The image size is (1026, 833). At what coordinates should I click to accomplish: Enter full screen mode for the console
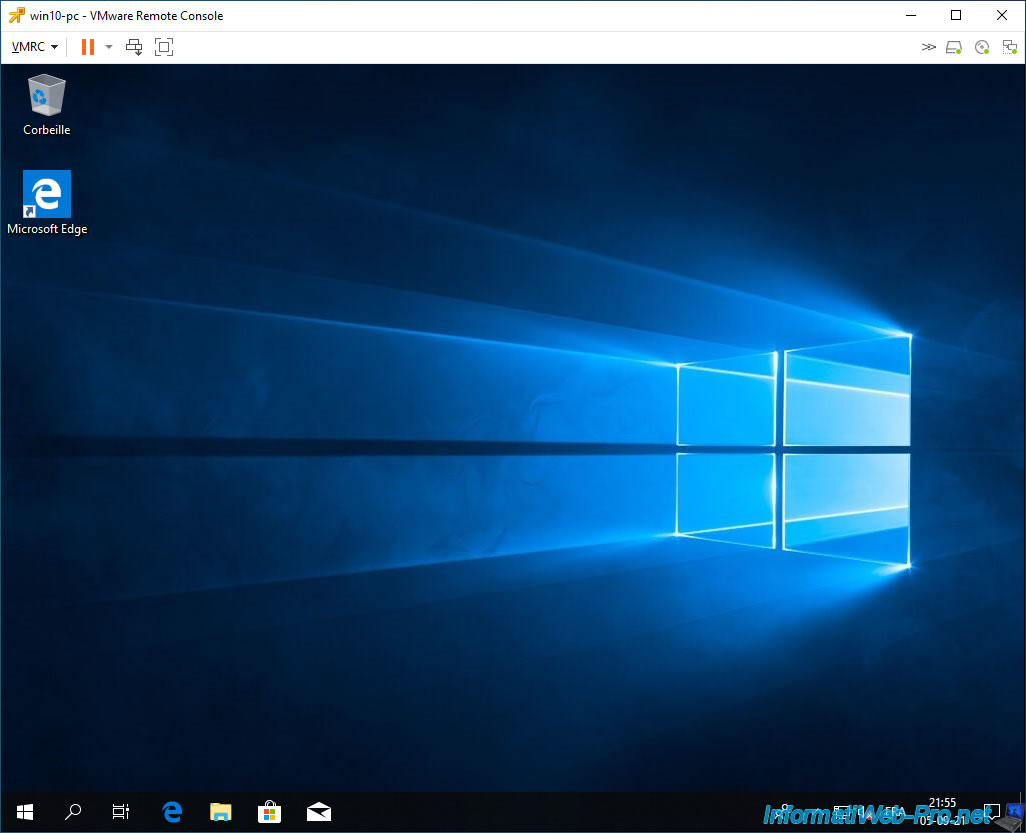[x=164, y=46]
